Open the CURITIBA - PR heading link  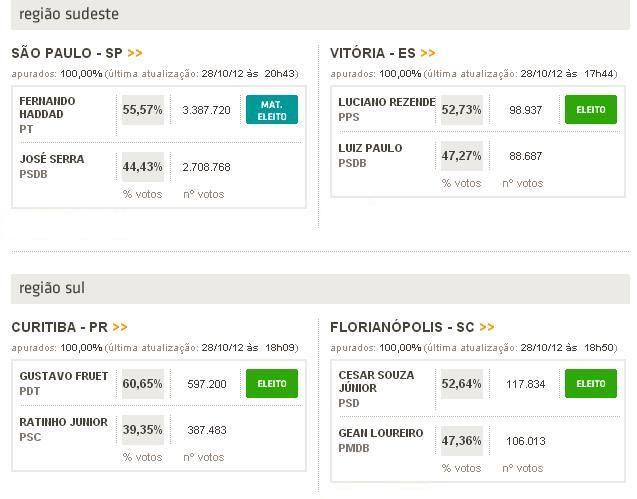point(60,327)
